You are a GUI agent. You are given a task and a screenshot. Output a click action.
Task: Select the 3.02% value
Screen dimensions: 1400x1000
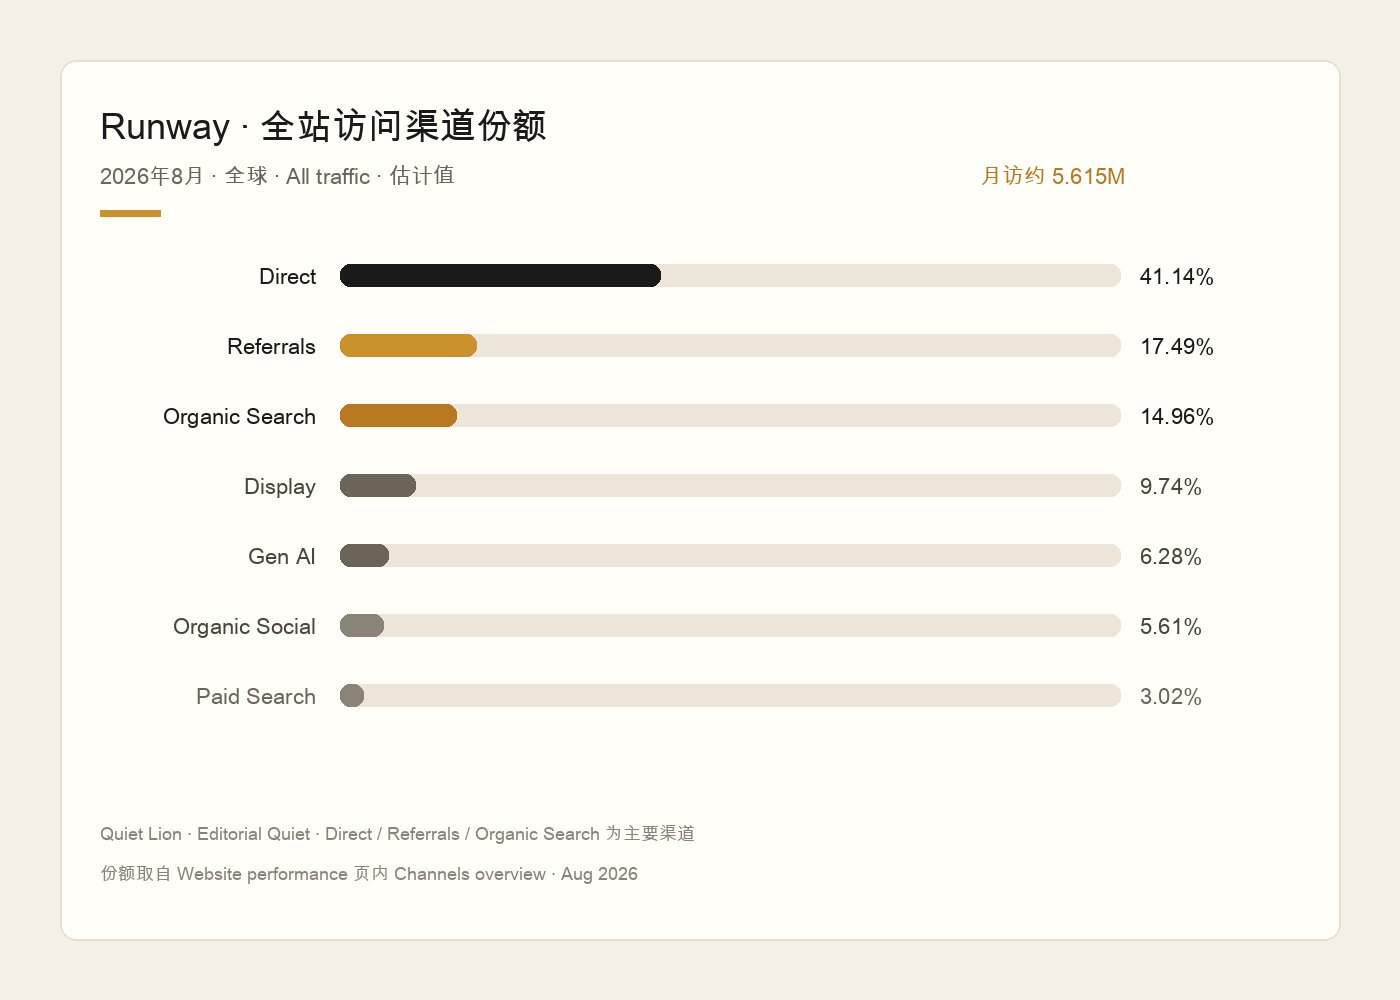(1171, 697)
